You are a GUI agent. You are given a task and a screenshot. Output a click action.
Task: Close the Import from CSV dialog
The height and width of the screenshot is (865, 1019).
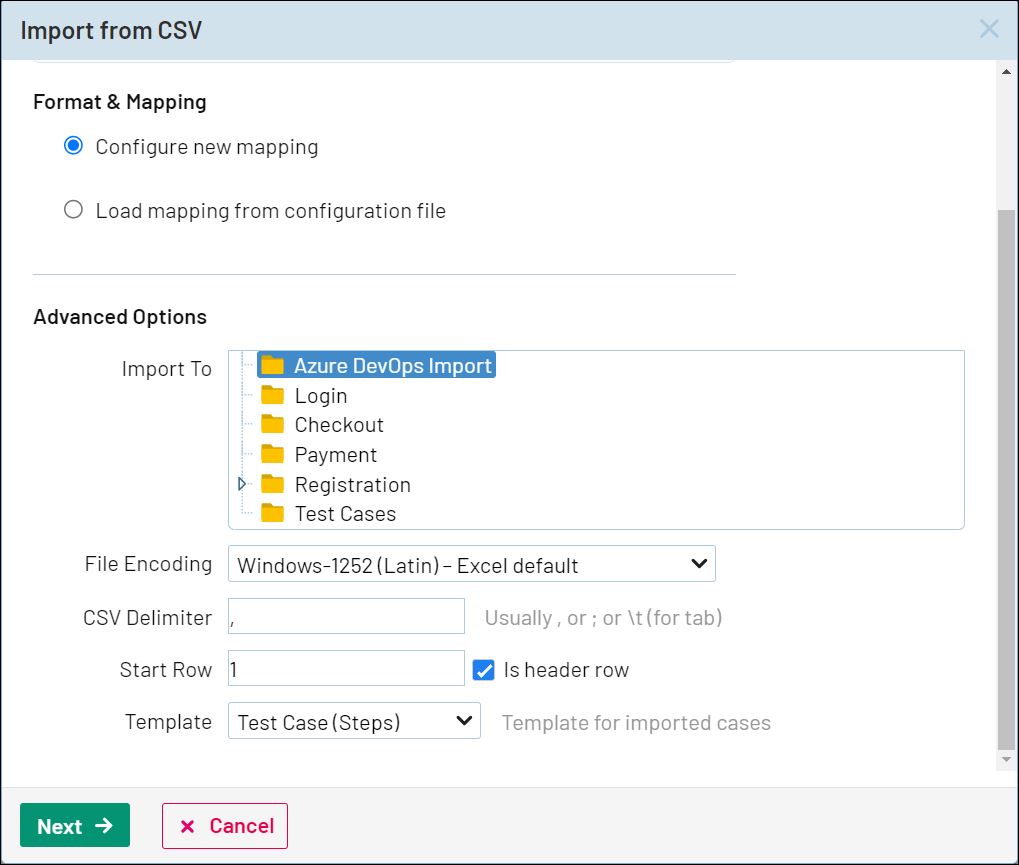point(988,29)
